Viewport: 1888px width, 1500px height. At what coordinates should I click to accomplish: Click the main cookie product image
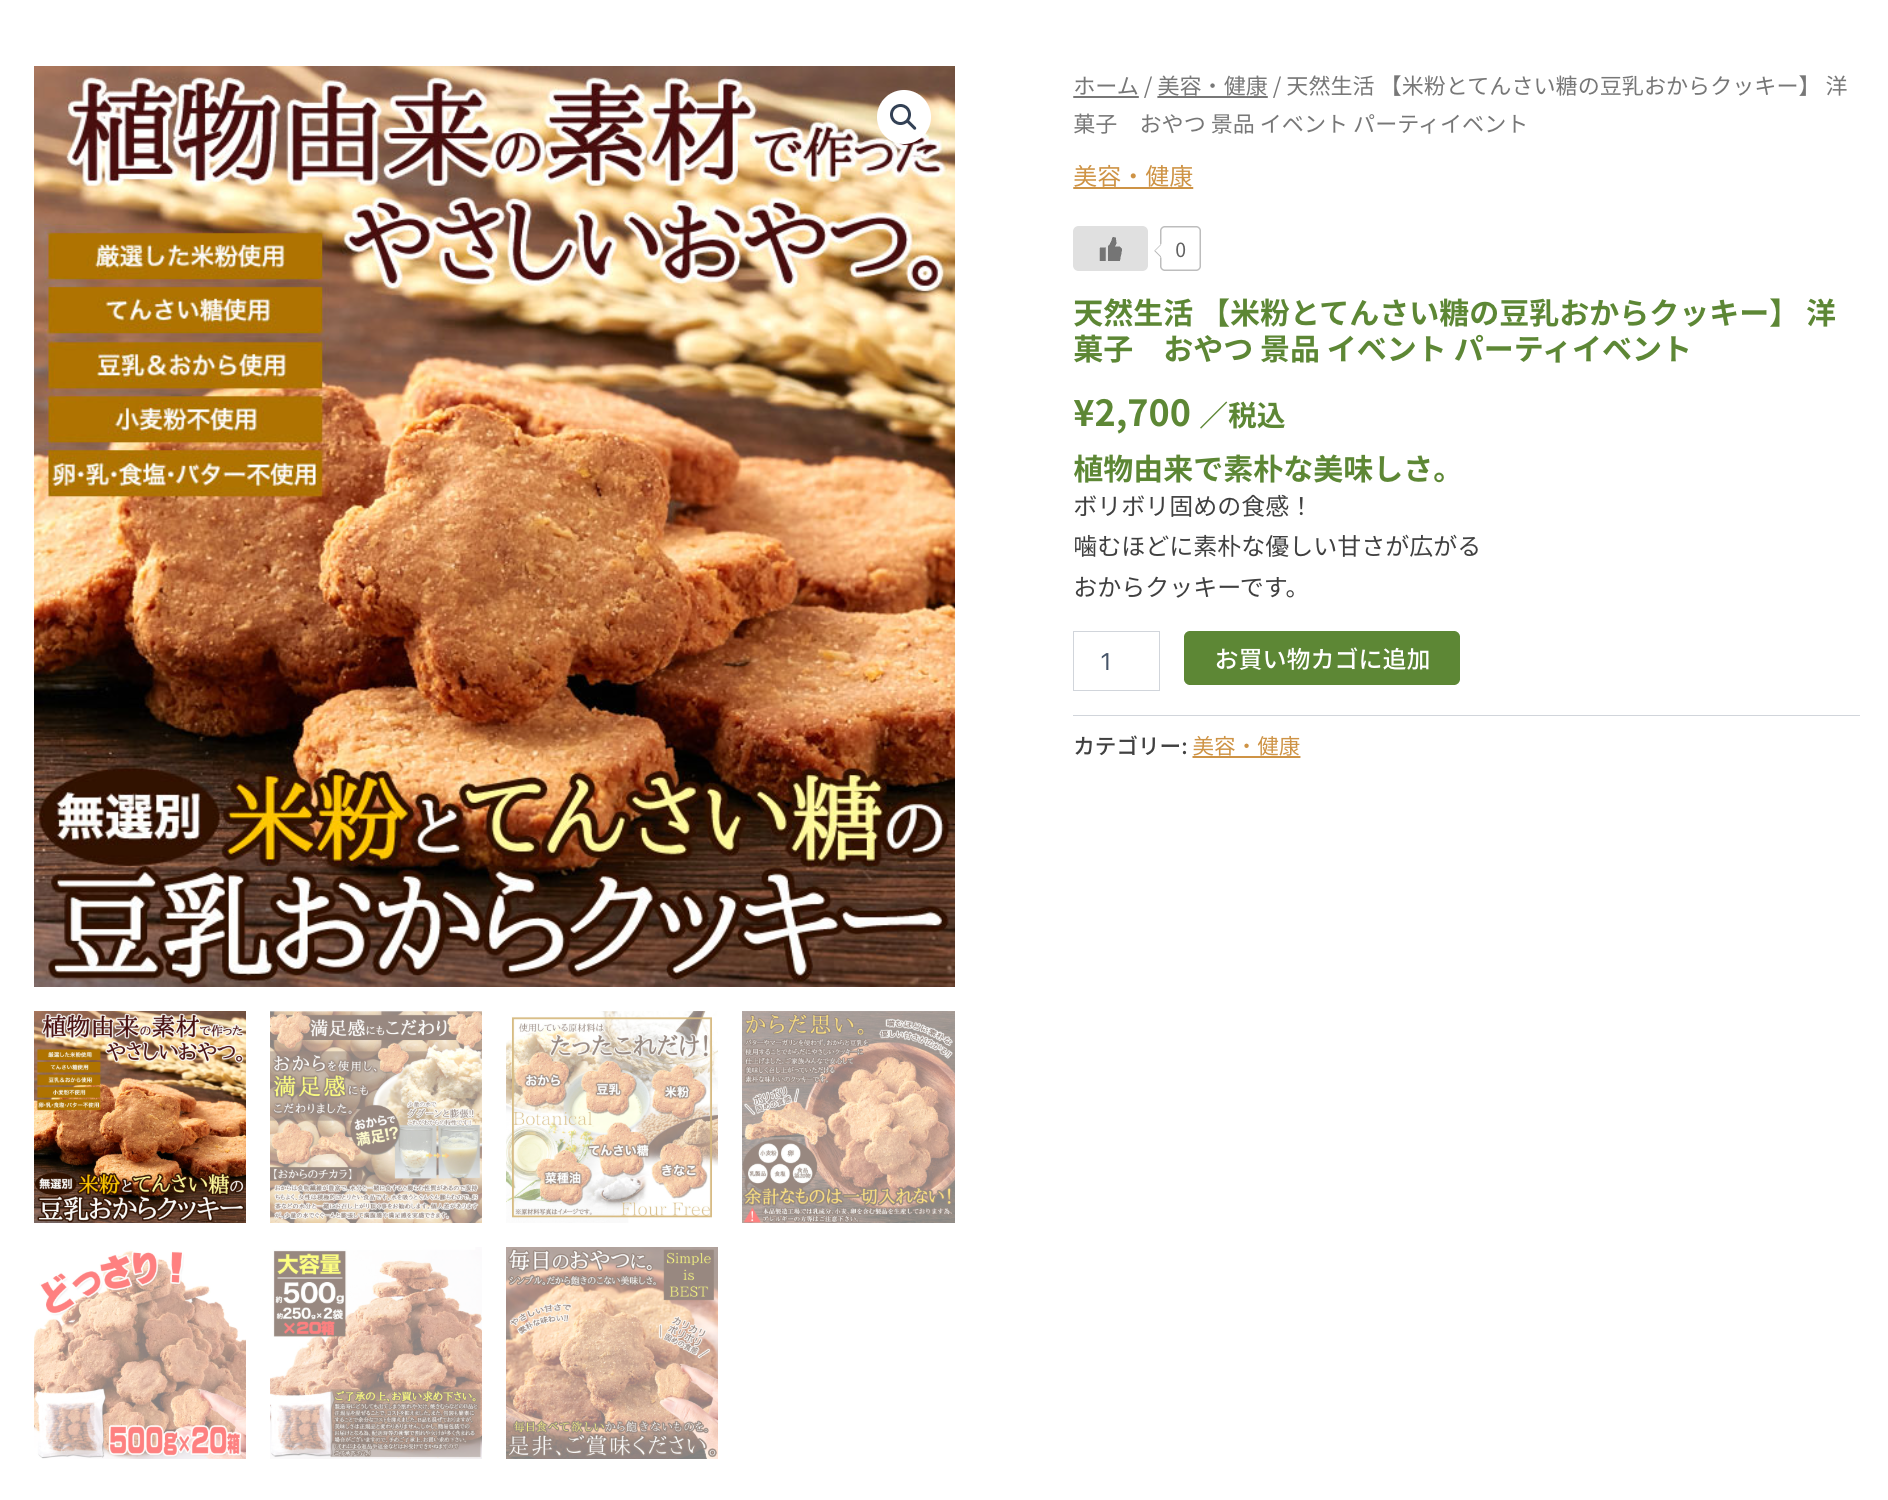pyautogui.click(x=494, y=526)
